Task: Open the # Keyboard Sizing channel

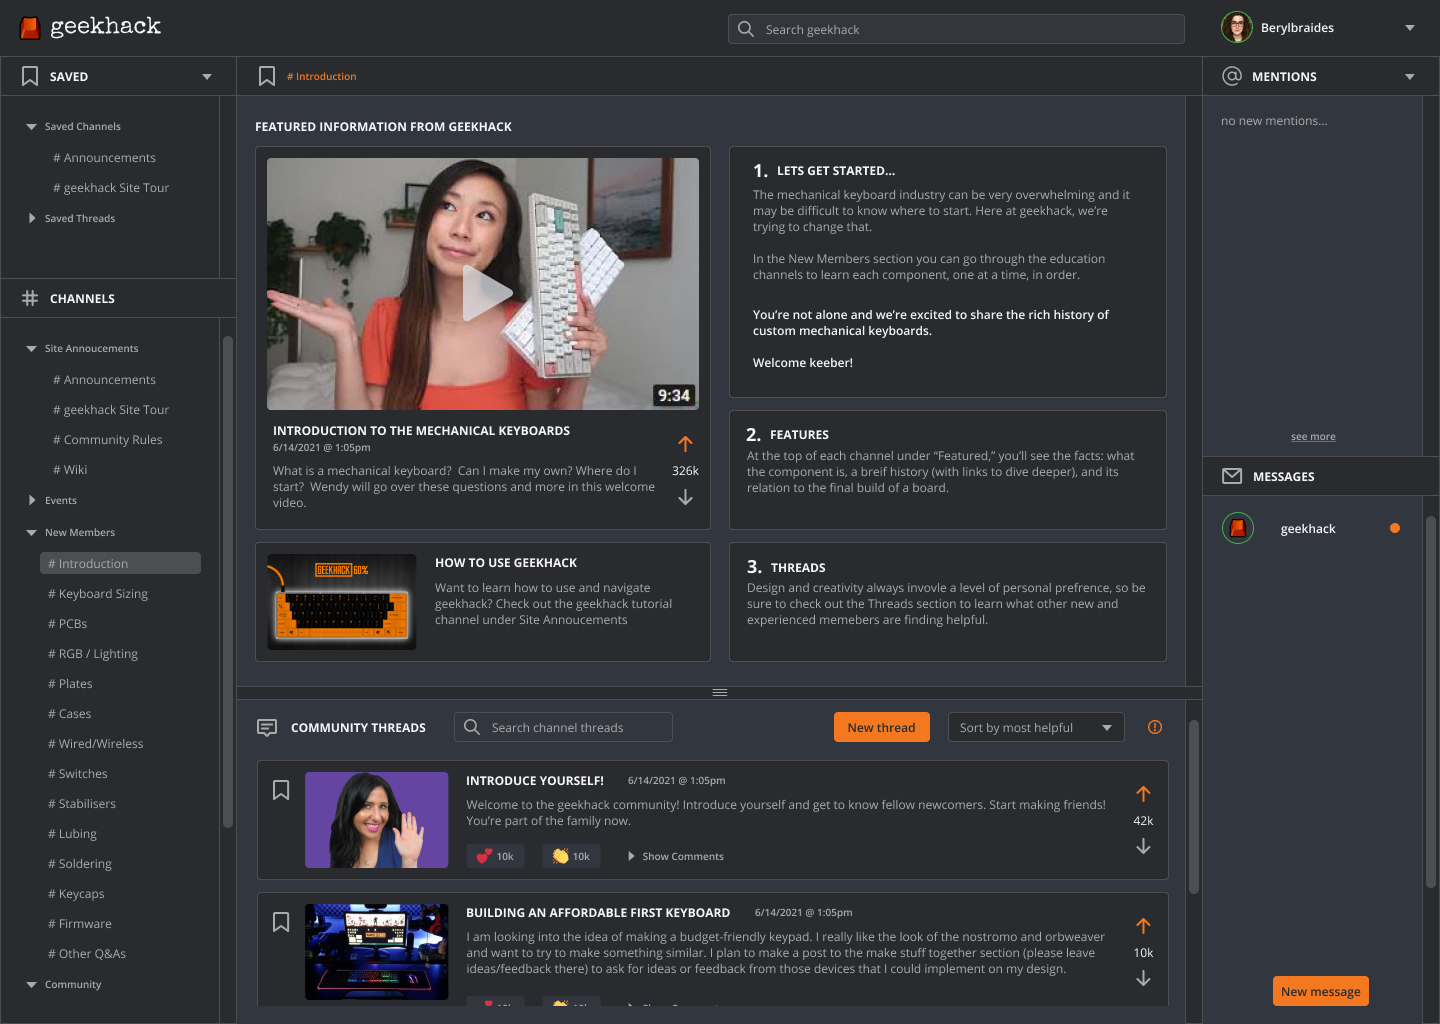Action: 98,594
